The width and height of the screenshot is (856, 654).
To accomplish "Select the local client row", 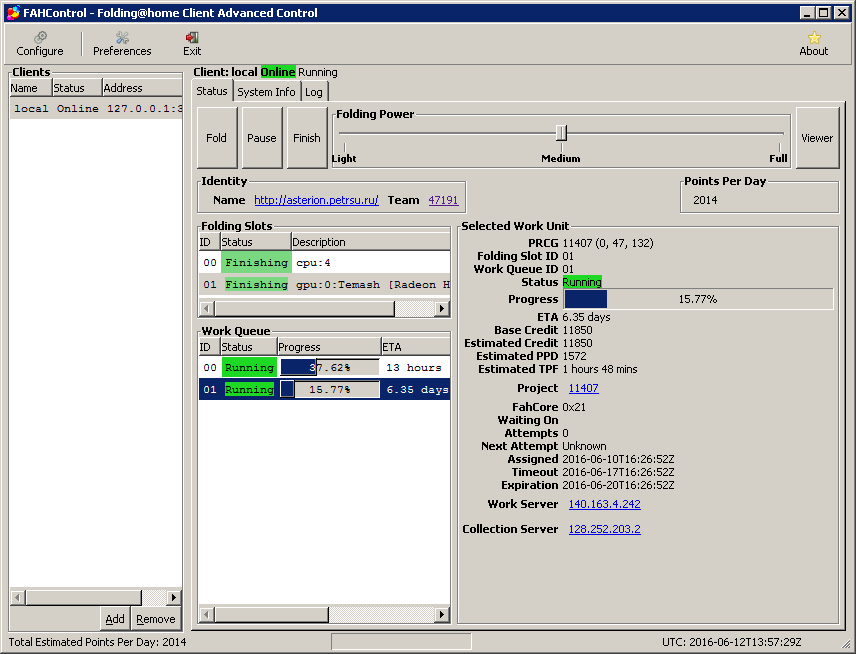I will click(96, 108).
